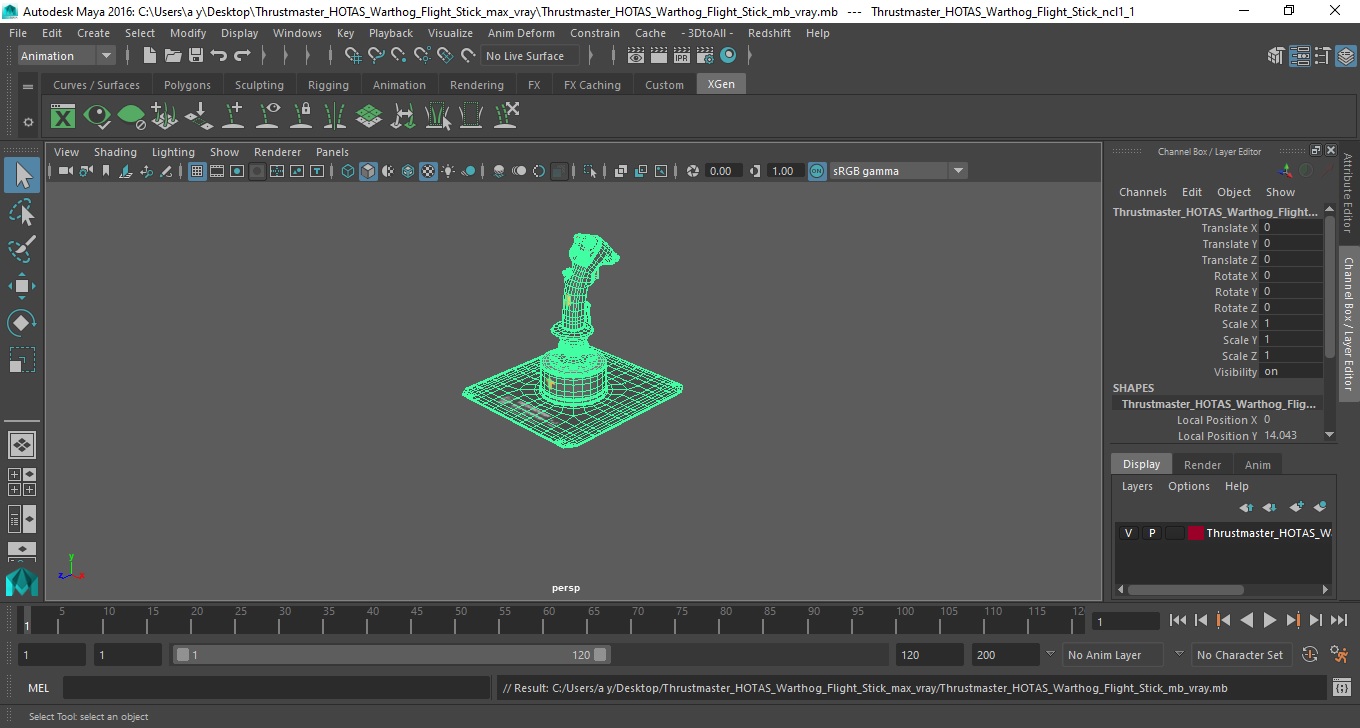Open the shelf settings gear icon
Image resolution: width=1360 pixels, height=728 pixels.
tap(28, 122)
